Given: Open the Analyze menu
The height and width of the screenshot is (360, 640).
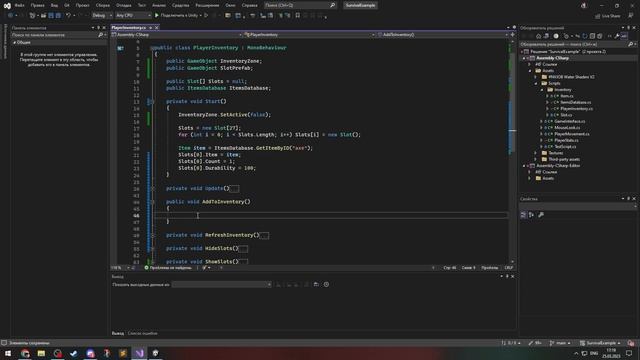Looking at the screenshot, I should coord(159,5).
